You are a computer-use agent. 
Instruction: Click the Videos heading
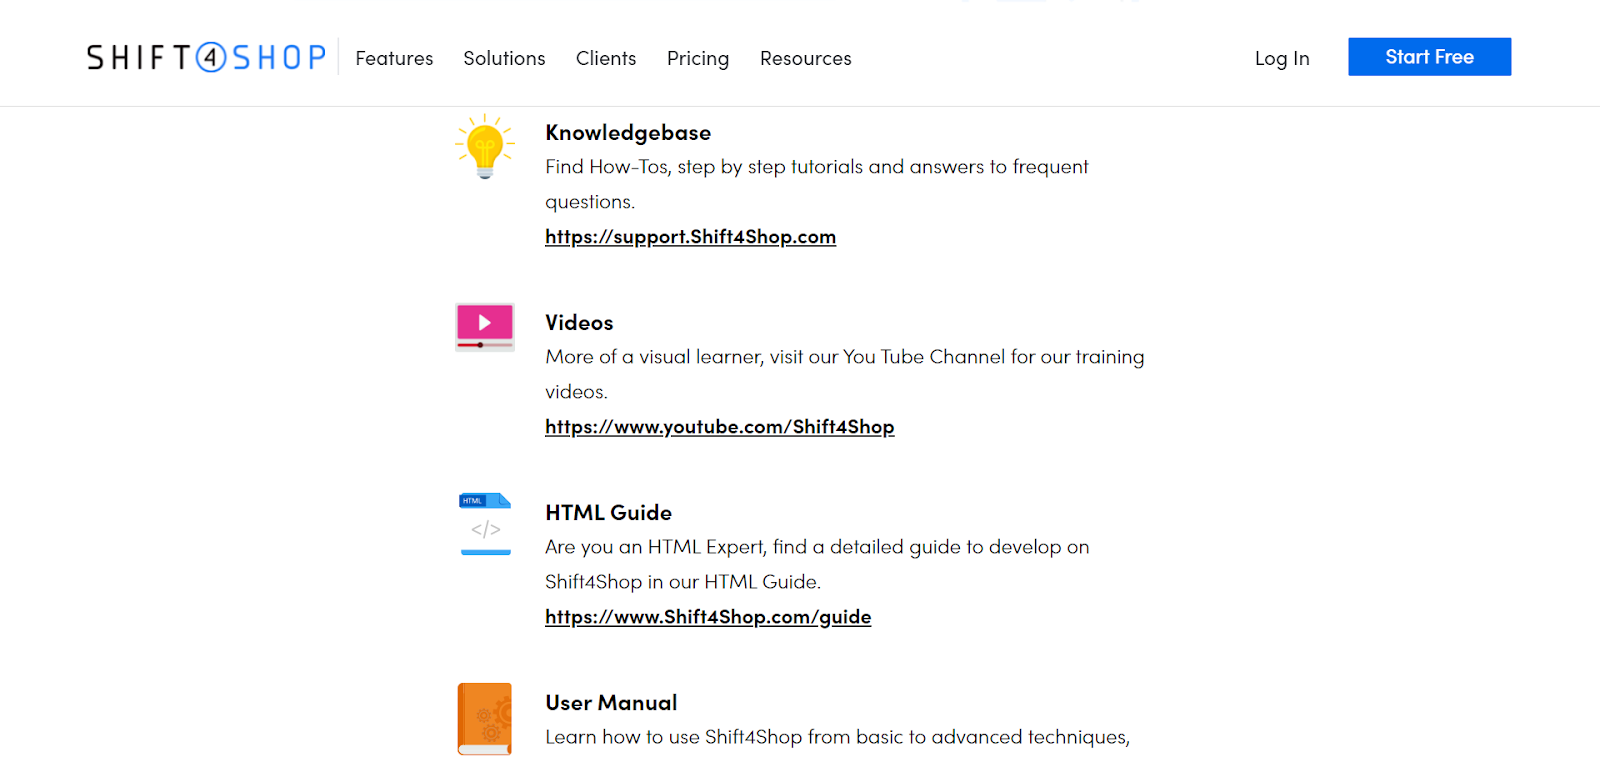(579, 323)
